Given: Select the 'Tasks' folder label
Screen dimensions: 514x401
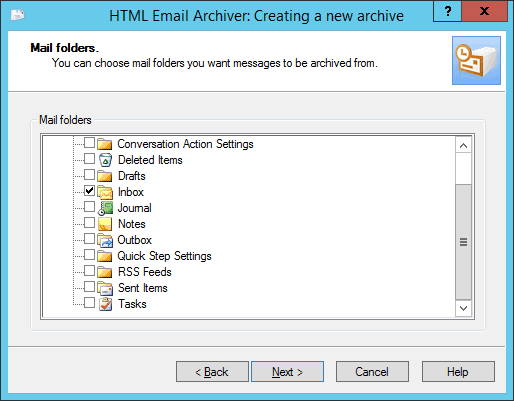Looking at the screenshot, I should [132, 304].
